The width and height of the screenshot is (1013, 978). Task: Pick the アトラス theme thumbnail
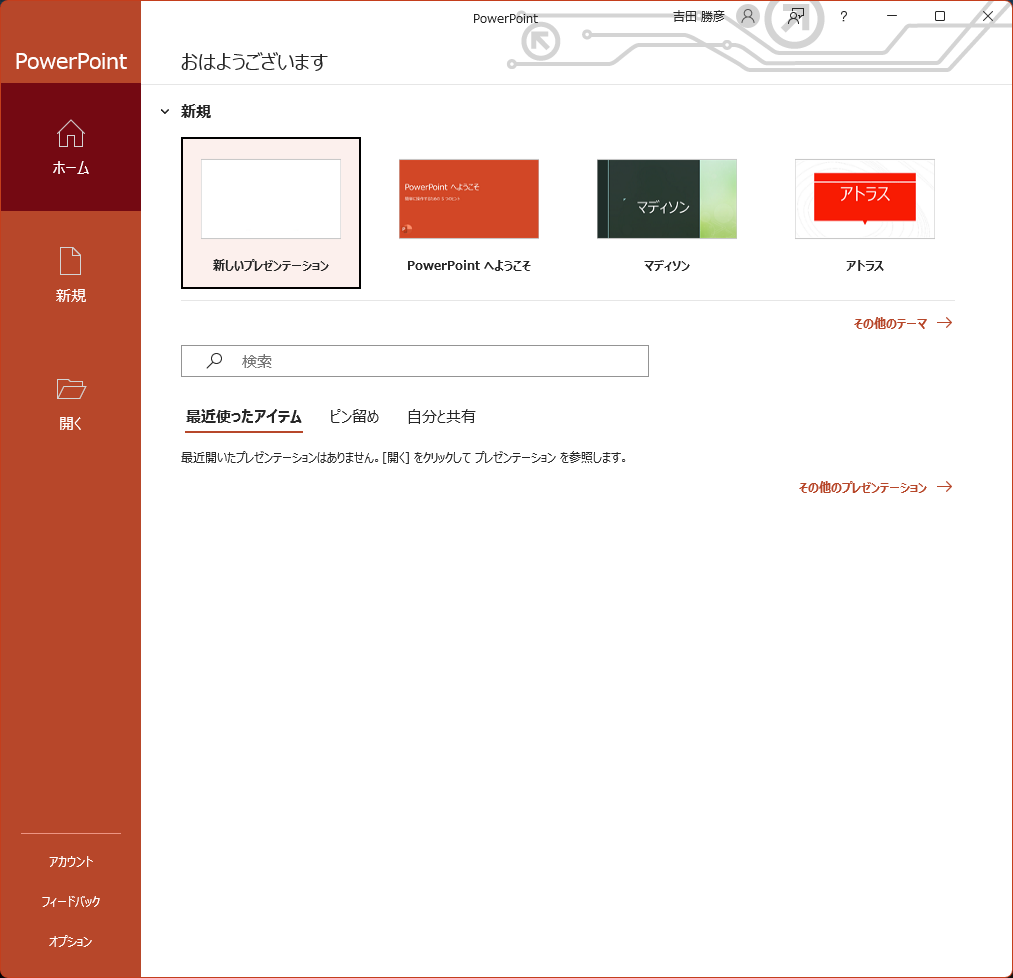click(x=865, y=199)
